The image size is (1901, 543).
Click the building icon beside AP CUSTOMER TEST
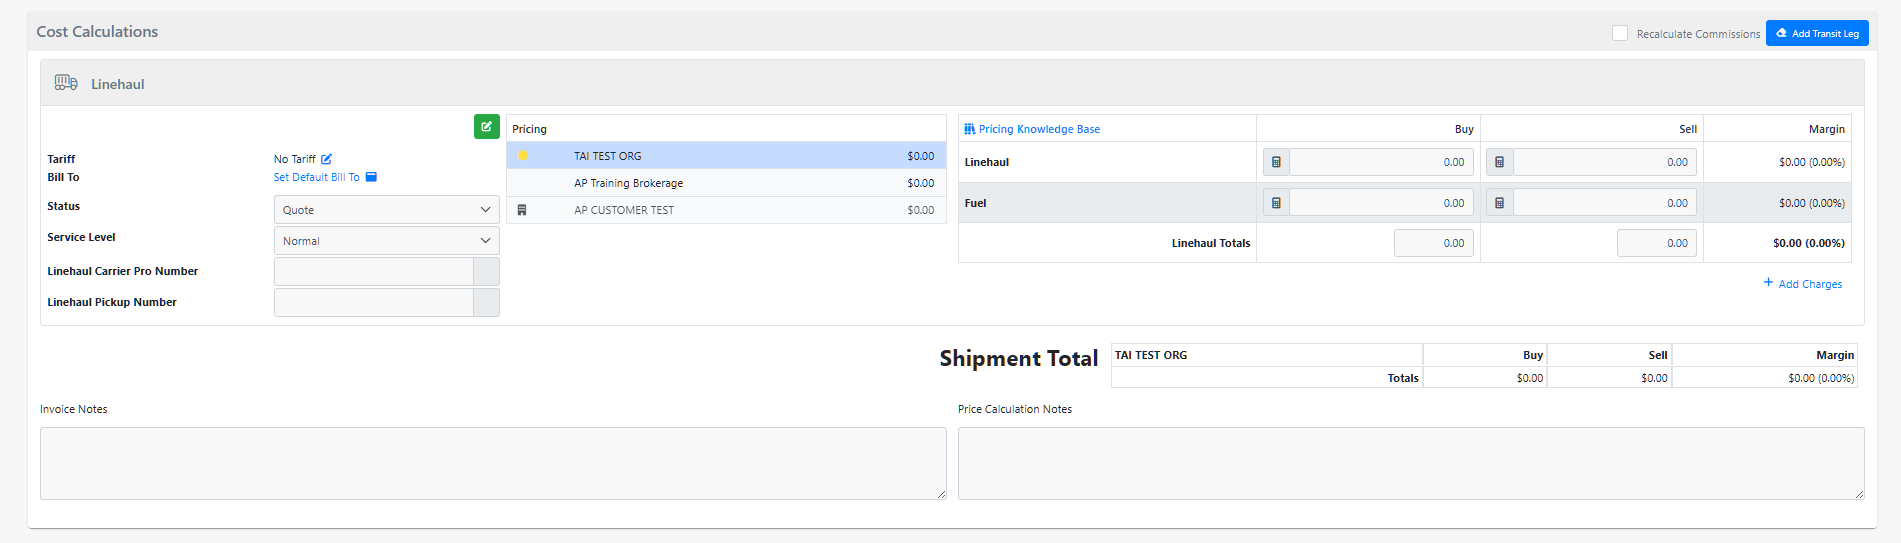tap(522, 210)
